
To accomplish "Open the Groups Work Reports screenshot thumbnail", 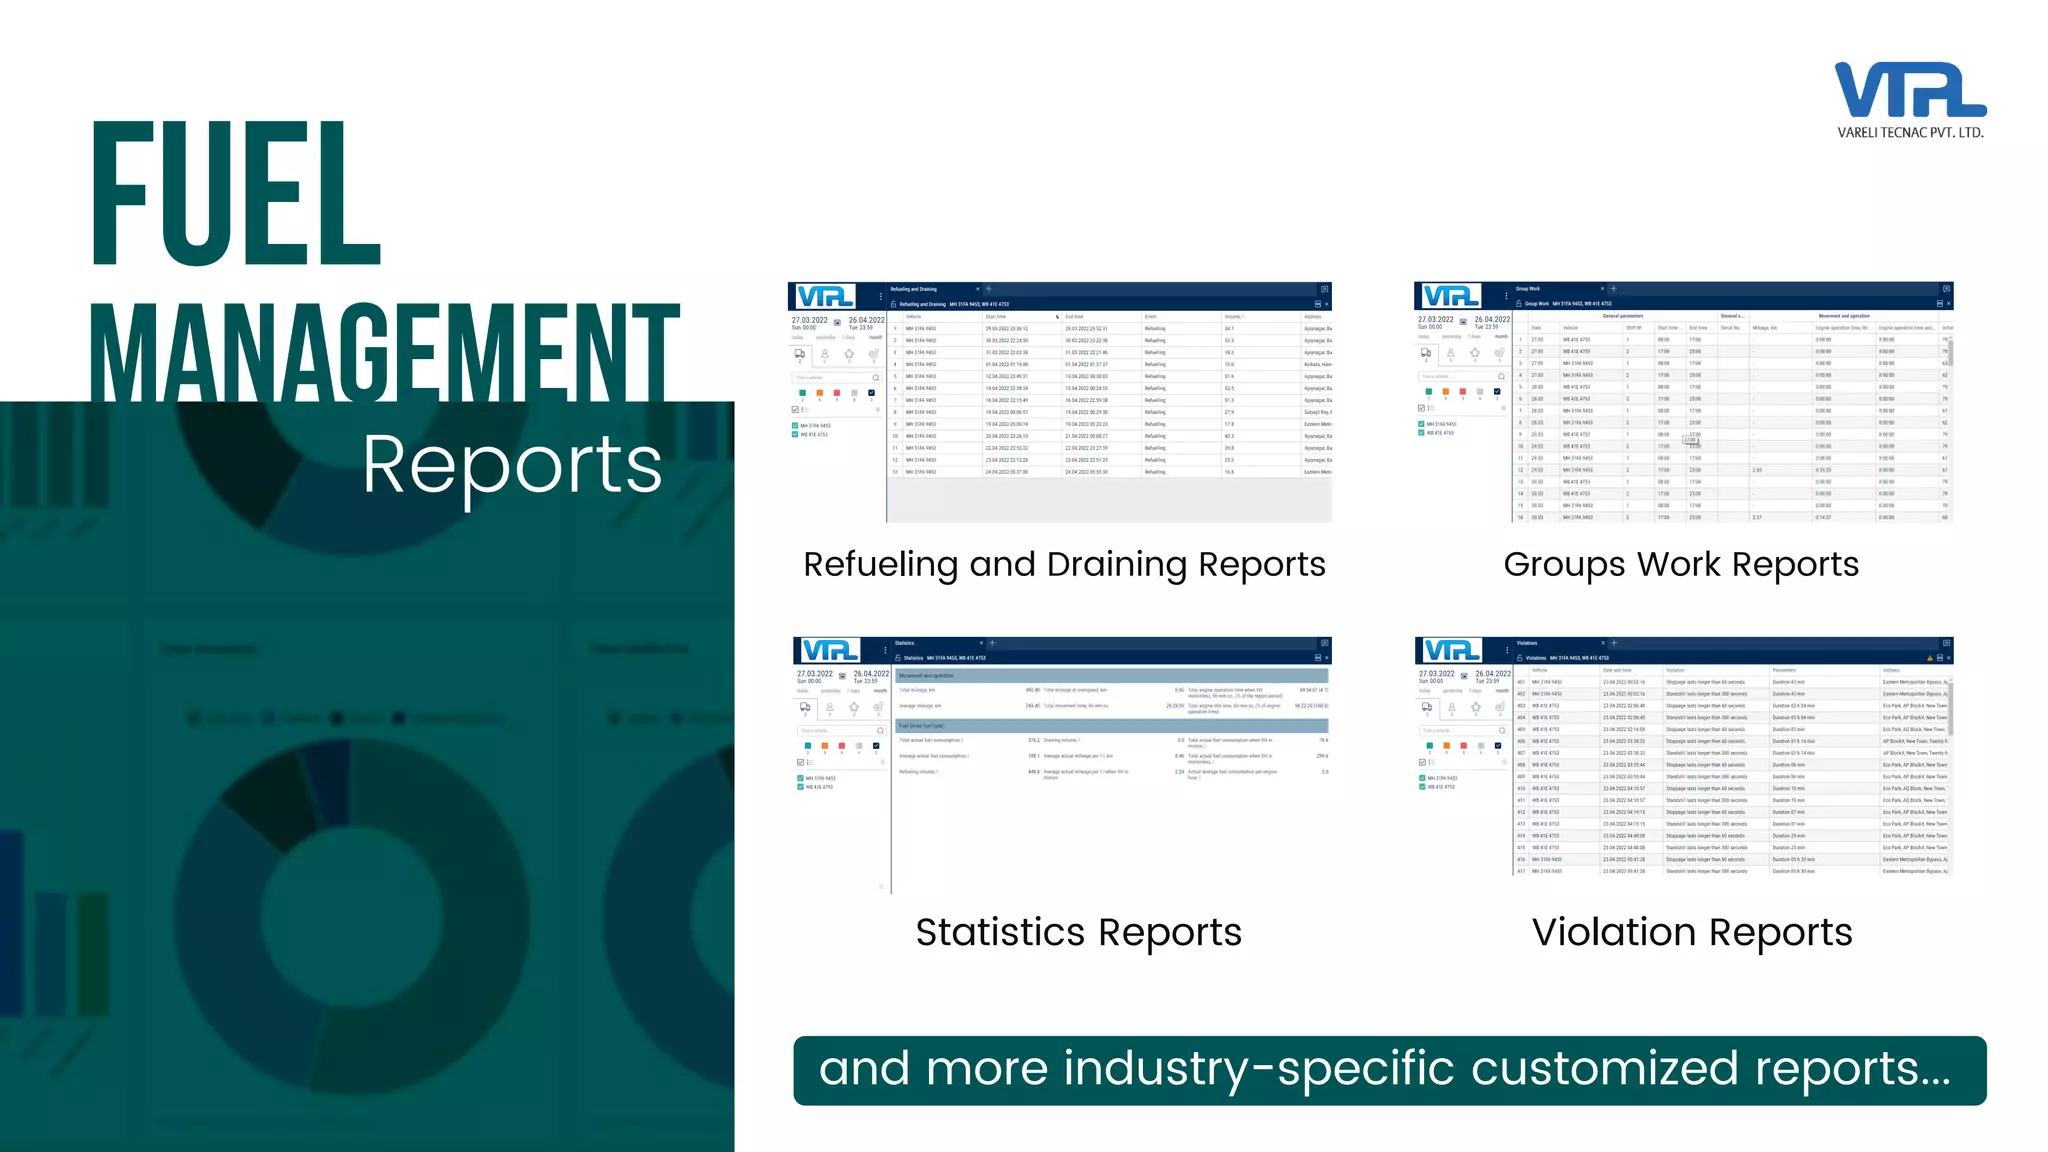I will click(1683, 402).
